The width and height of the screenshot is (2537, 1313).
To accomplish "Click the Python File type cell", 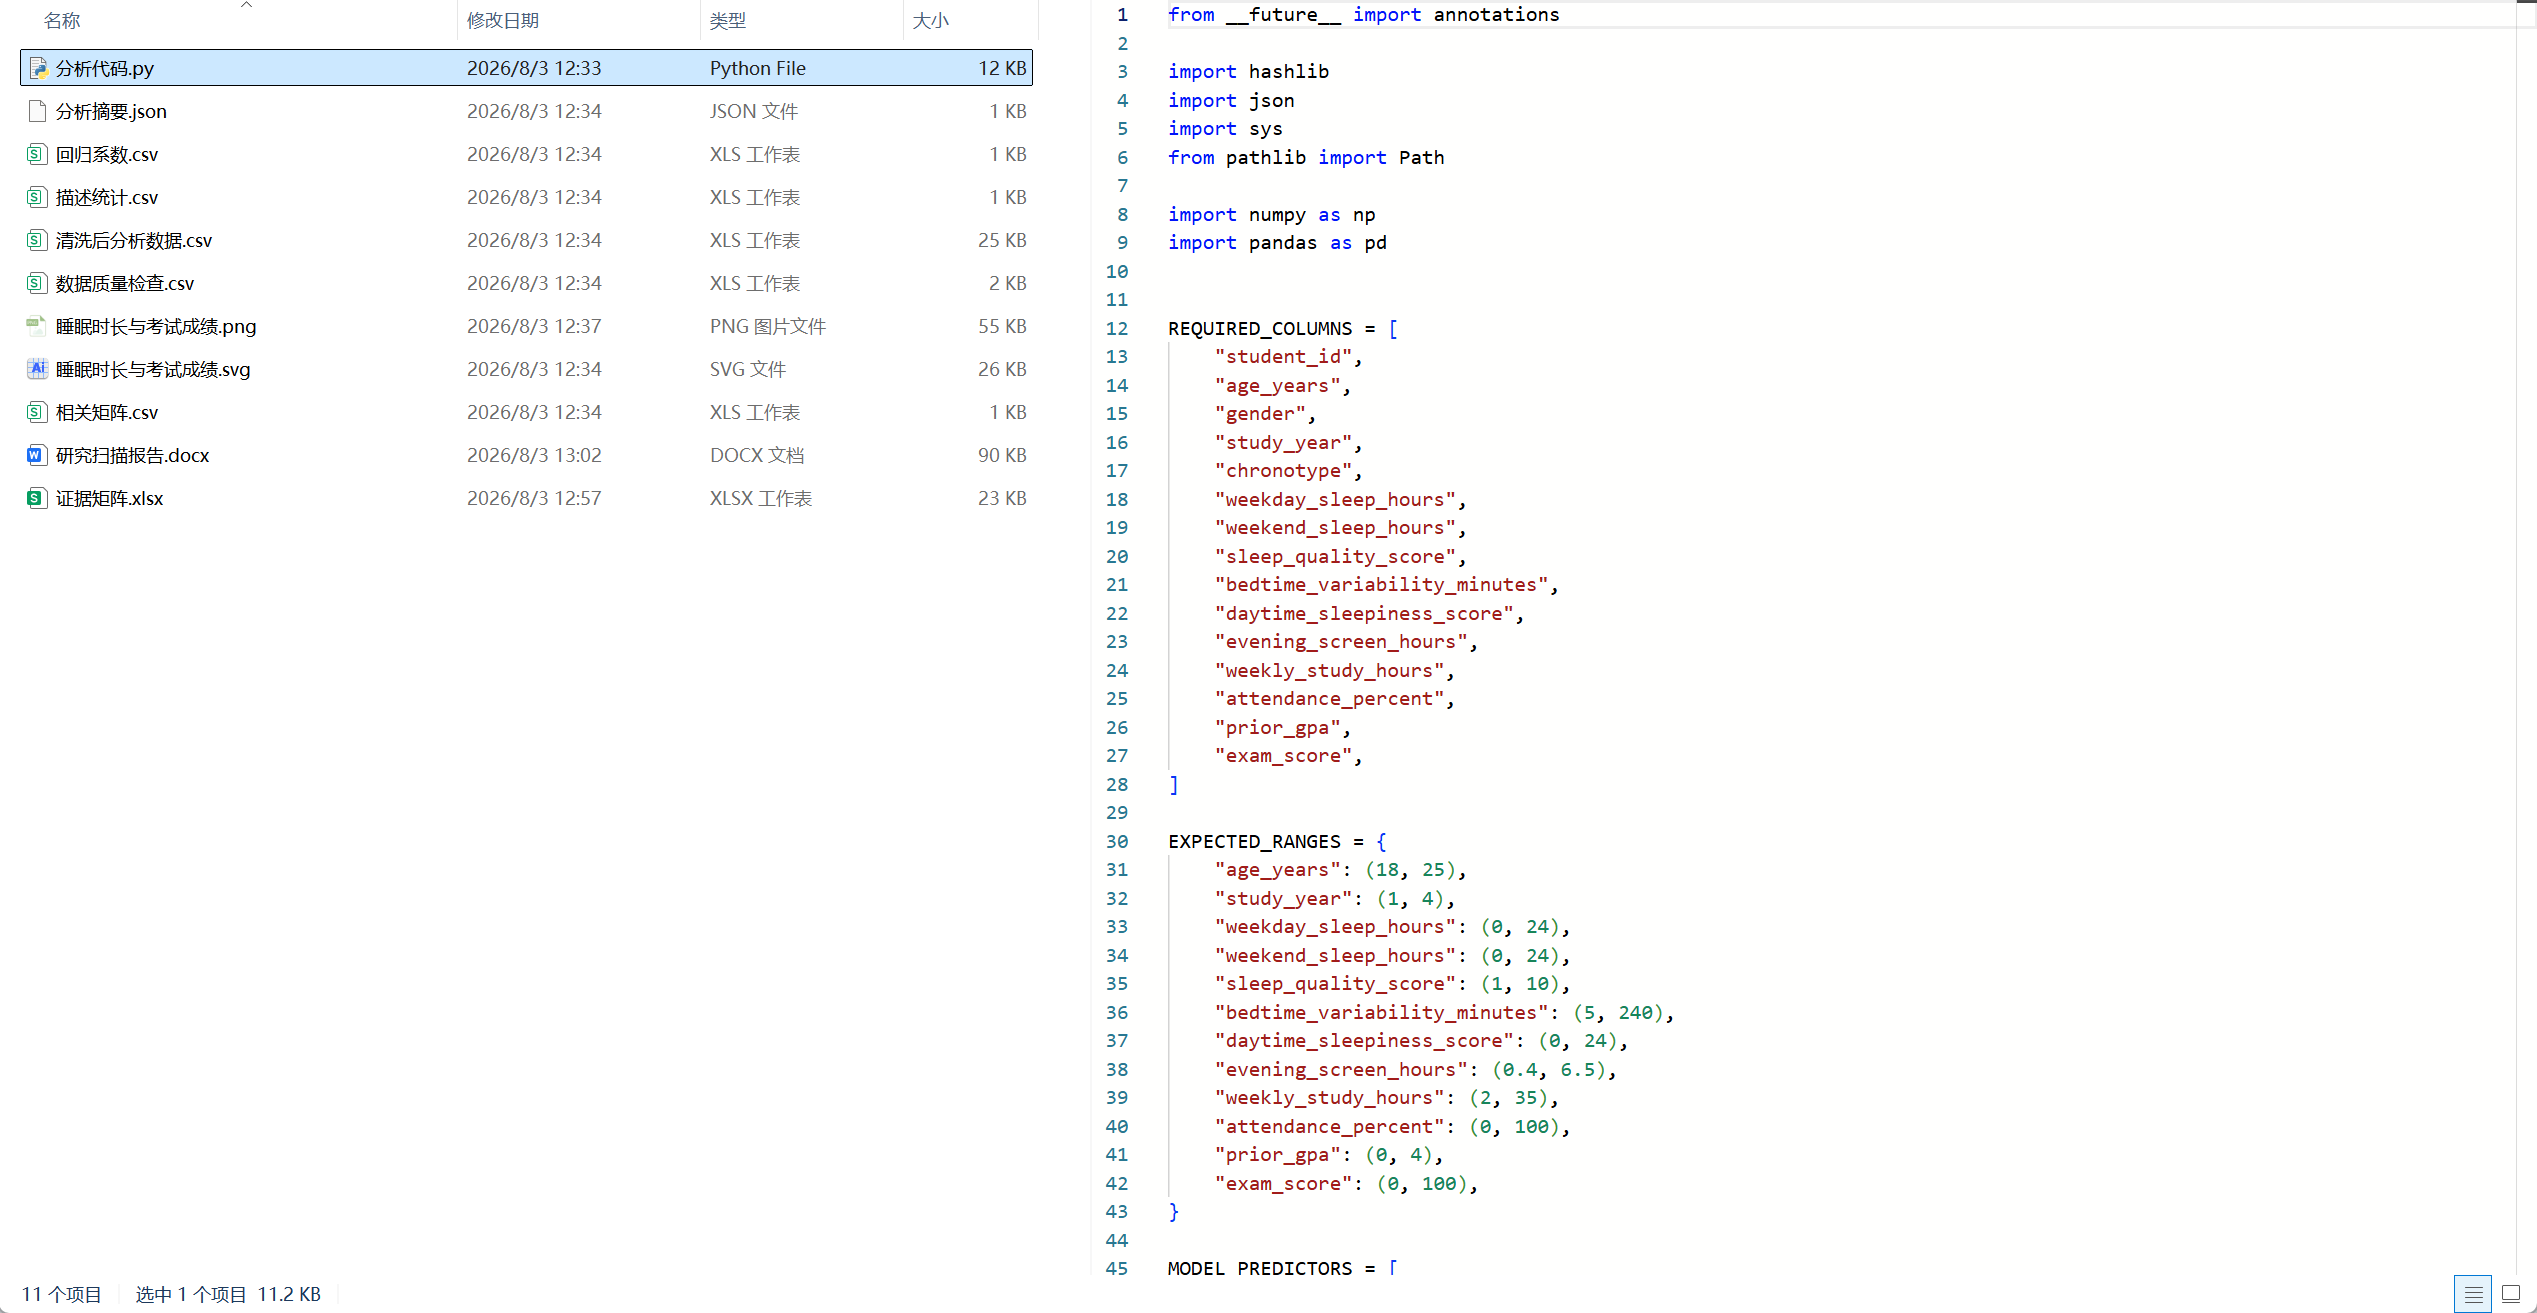I will pyautogui.click(x=758, y=68).
